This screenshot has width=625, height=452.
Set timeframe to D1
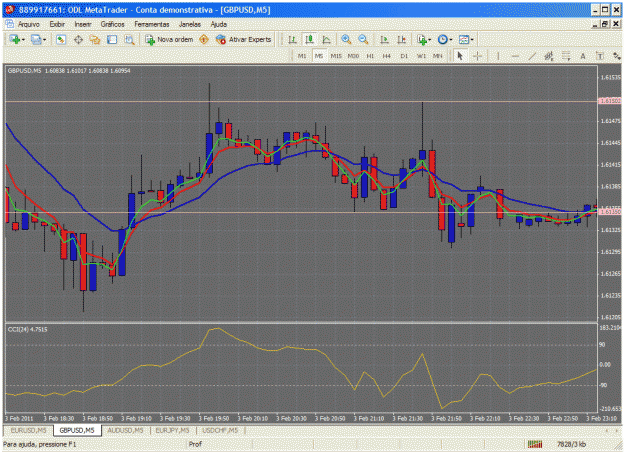(x=404, y=56)
